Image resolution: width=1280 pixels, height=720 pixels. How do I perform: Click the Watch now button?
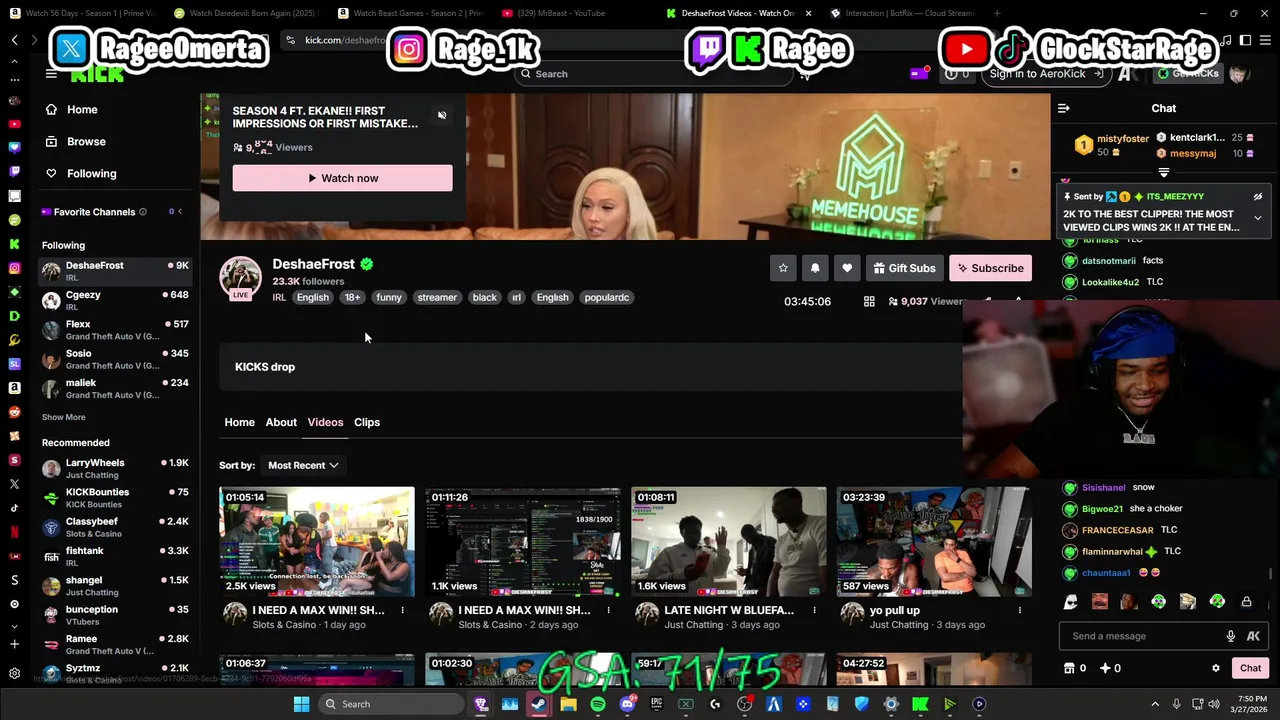343,178
